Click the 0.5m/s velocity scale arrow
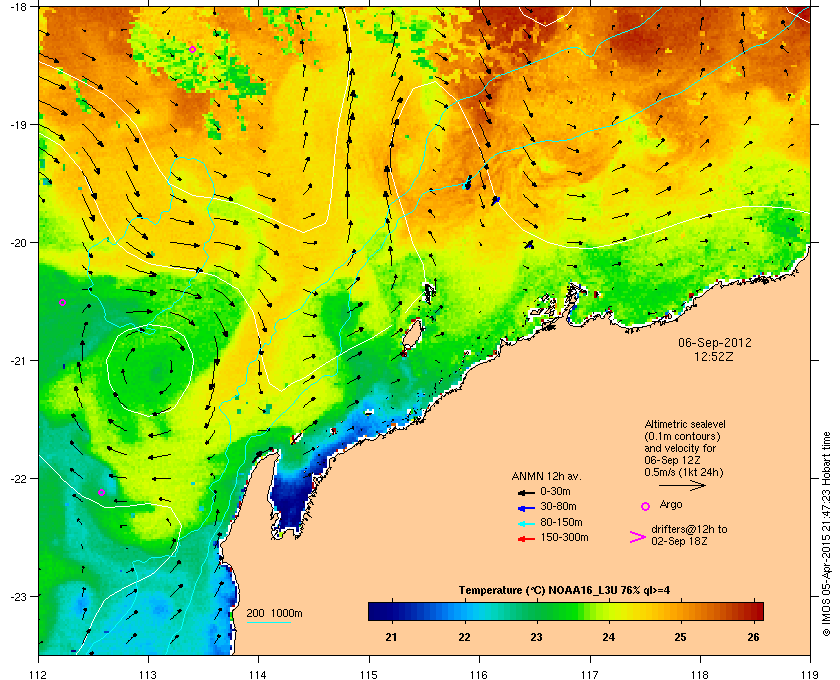The image size is (840, 680). tap(682, 485)
